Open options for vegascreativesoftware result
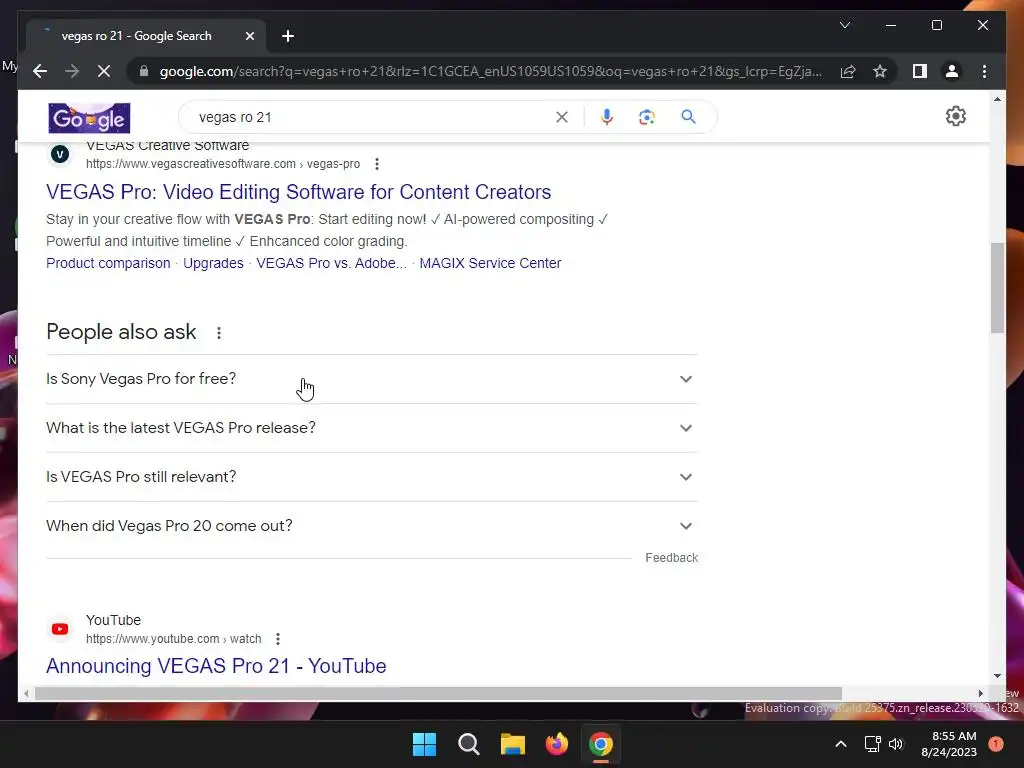The image size is (1024, 768). click(x=377, y=164)
